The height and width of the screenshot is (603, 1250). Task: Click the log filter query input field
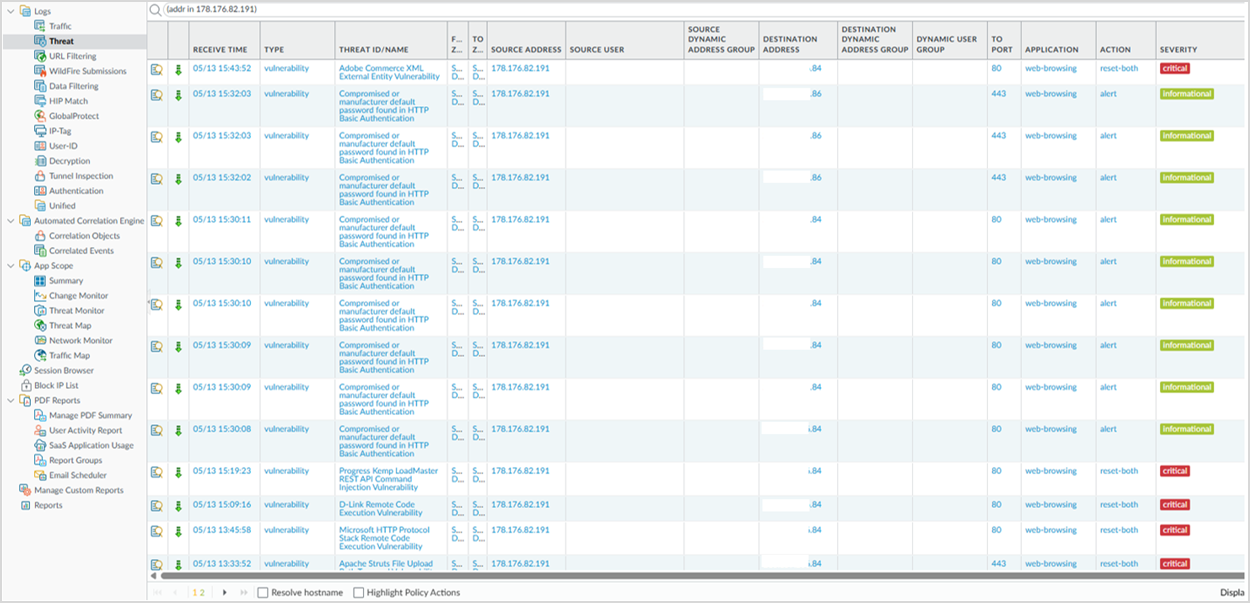tap(600, 10)
